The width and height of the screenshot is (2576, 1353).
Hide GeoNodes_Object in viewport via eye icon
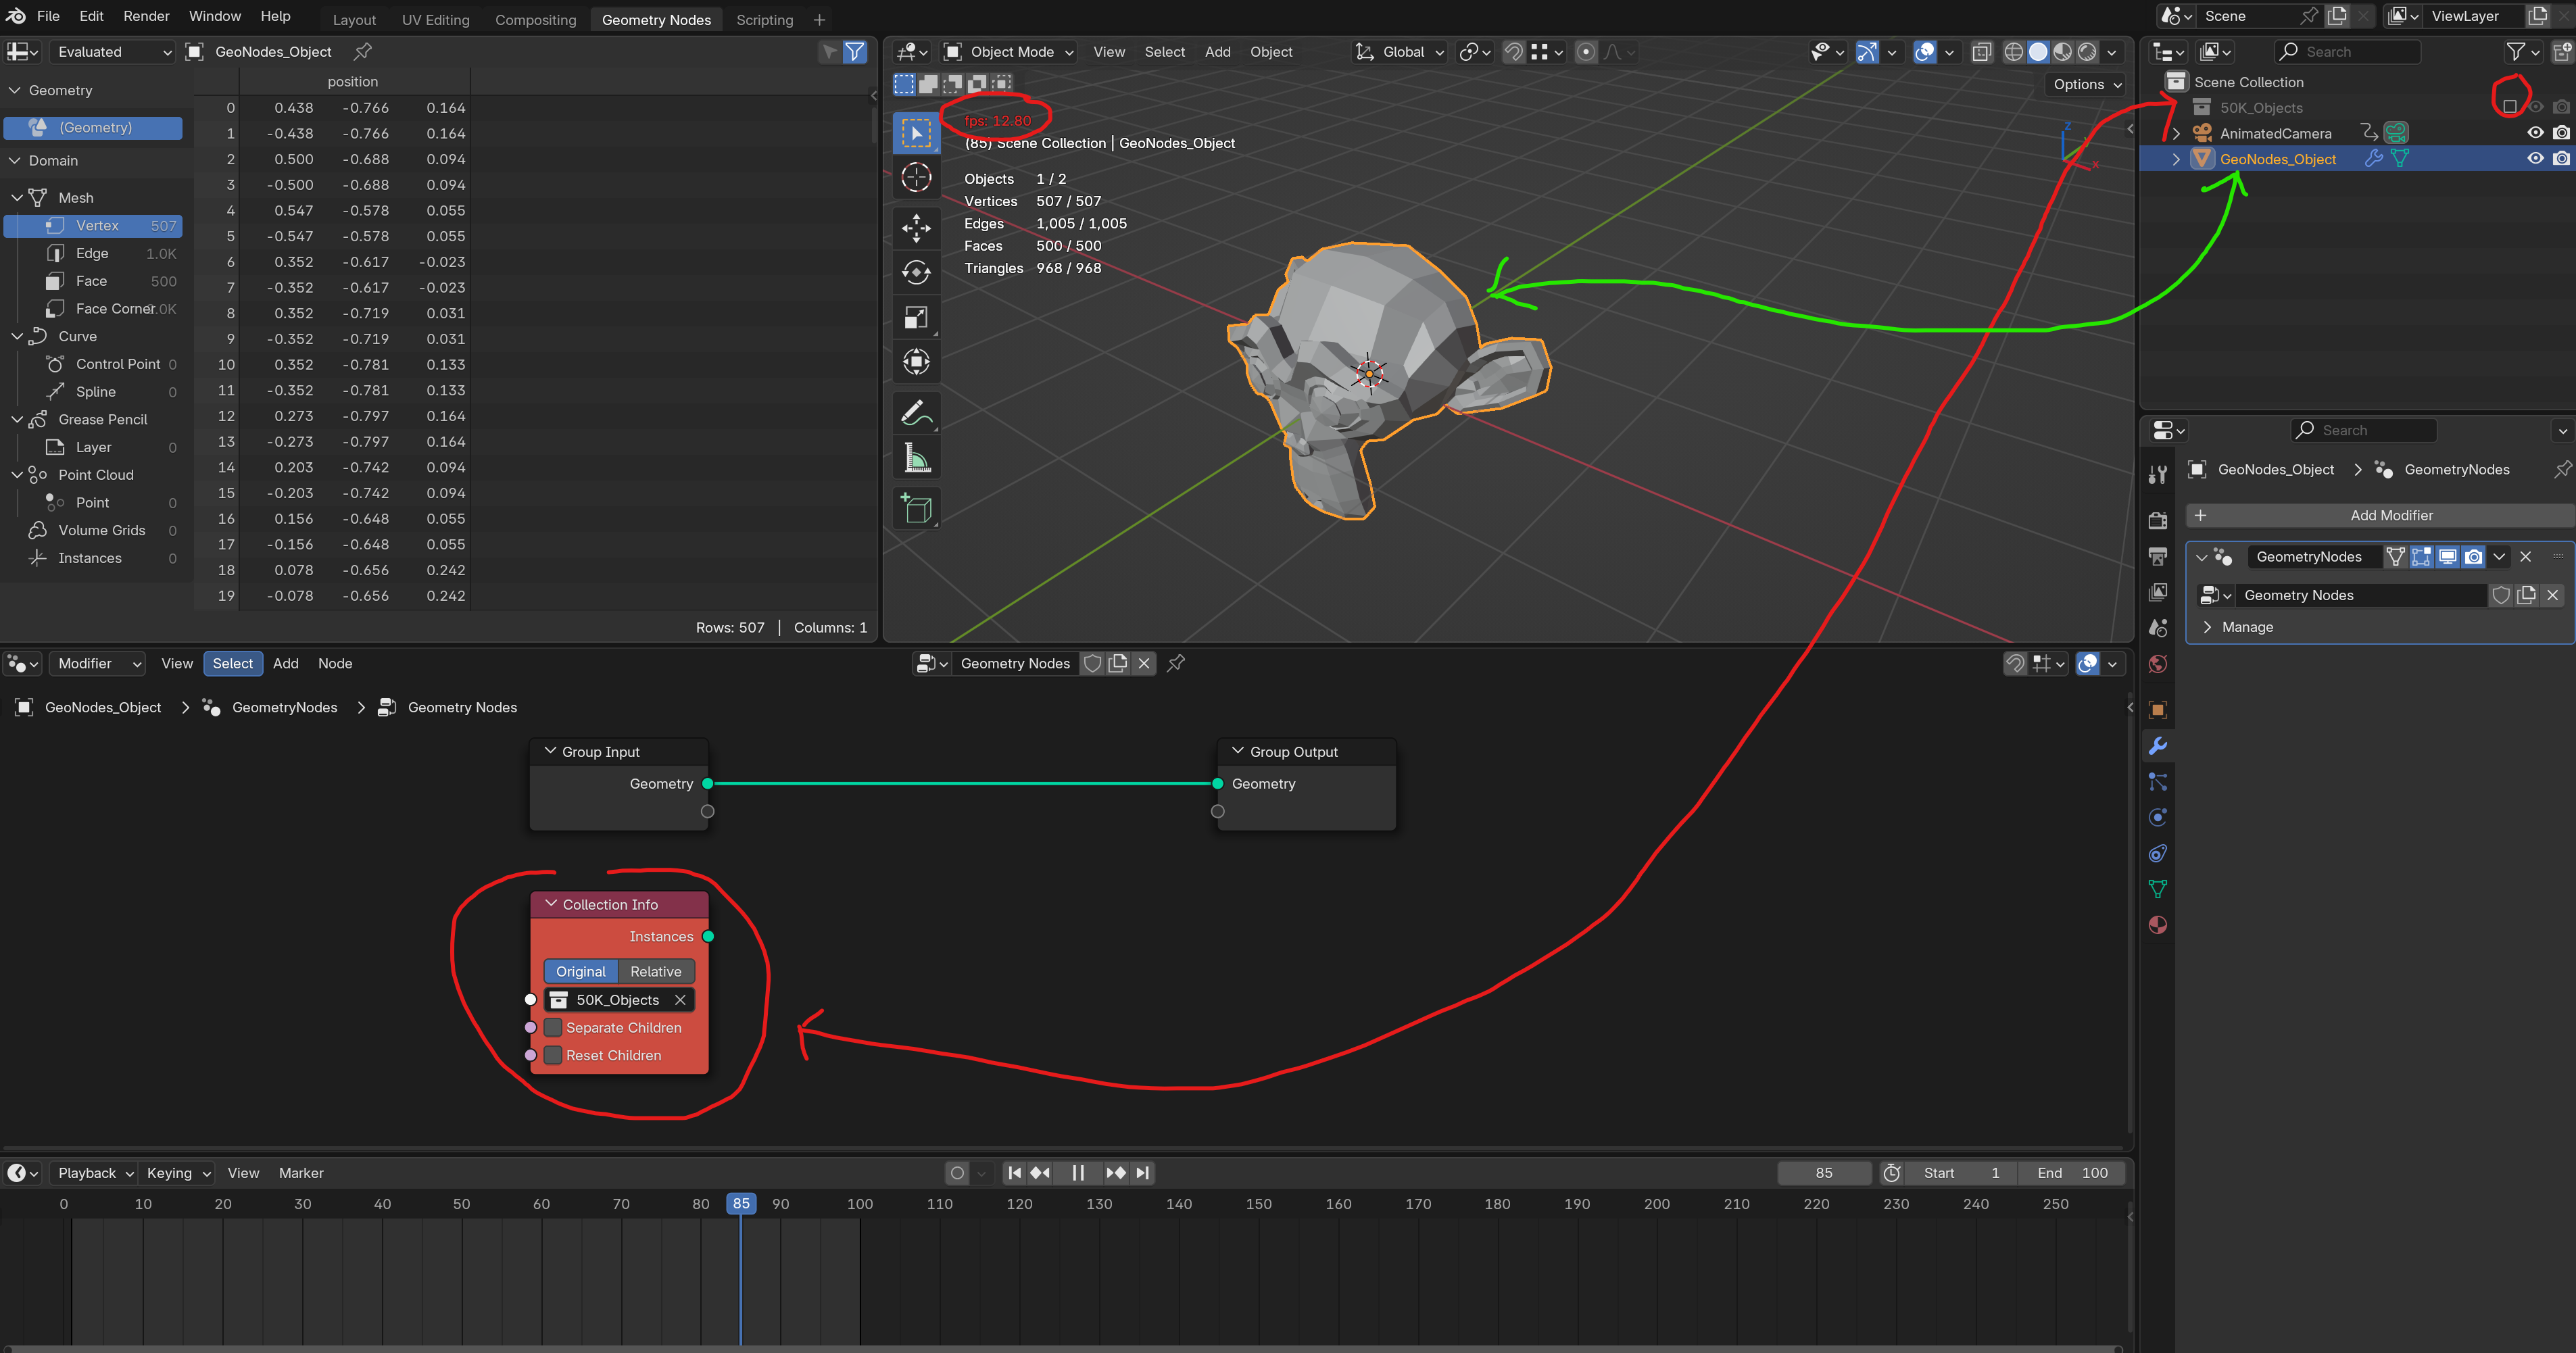tap(2535, 159)
